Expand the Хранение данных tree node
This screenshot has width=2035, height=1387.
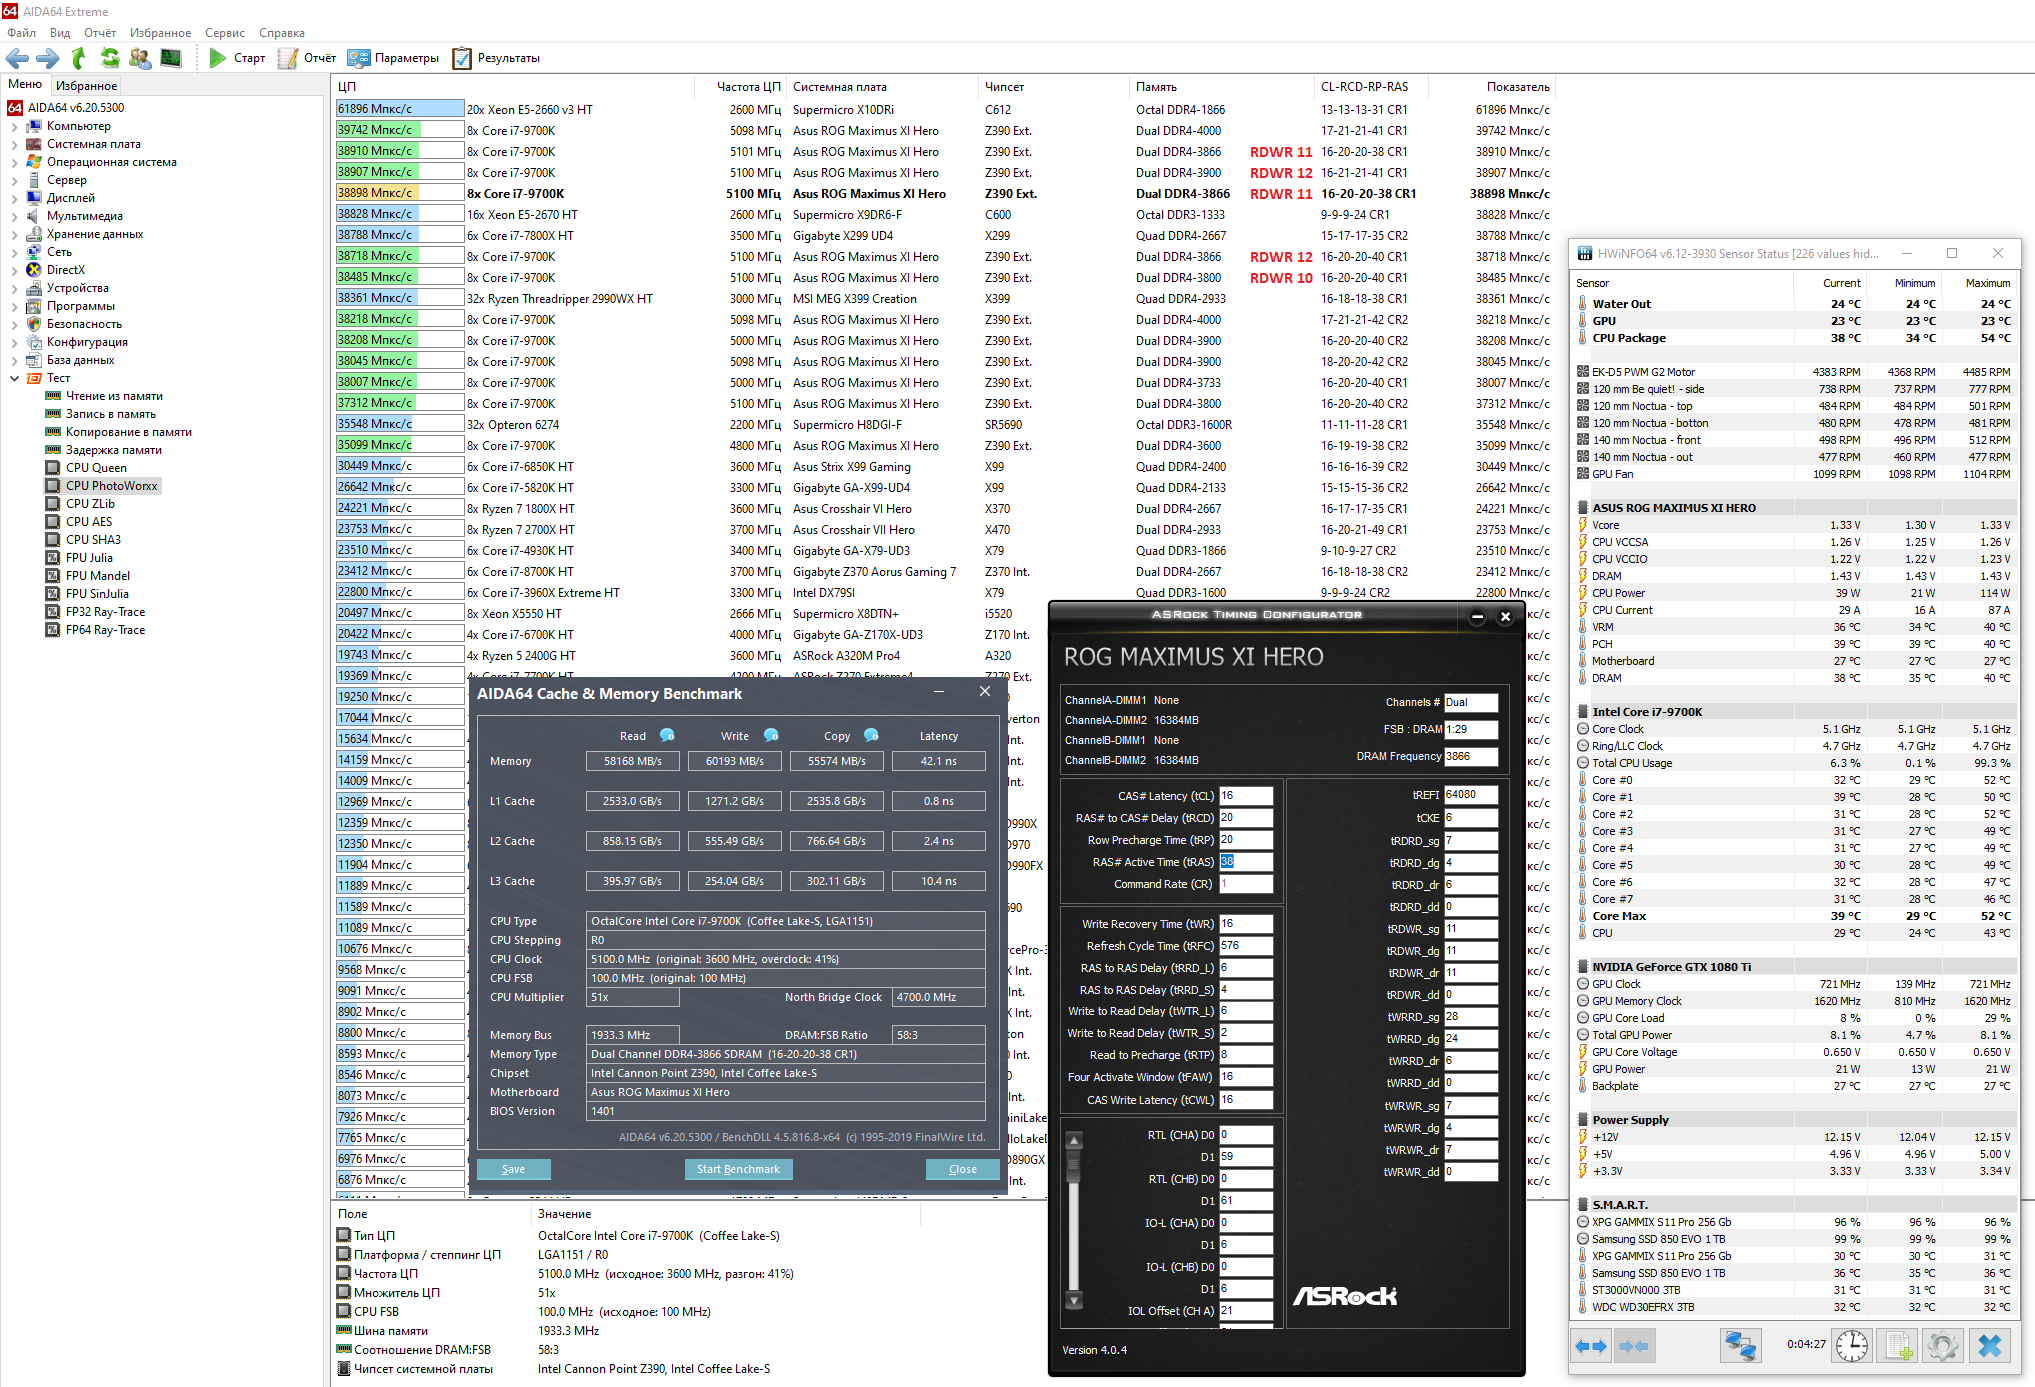coord(14,234)
